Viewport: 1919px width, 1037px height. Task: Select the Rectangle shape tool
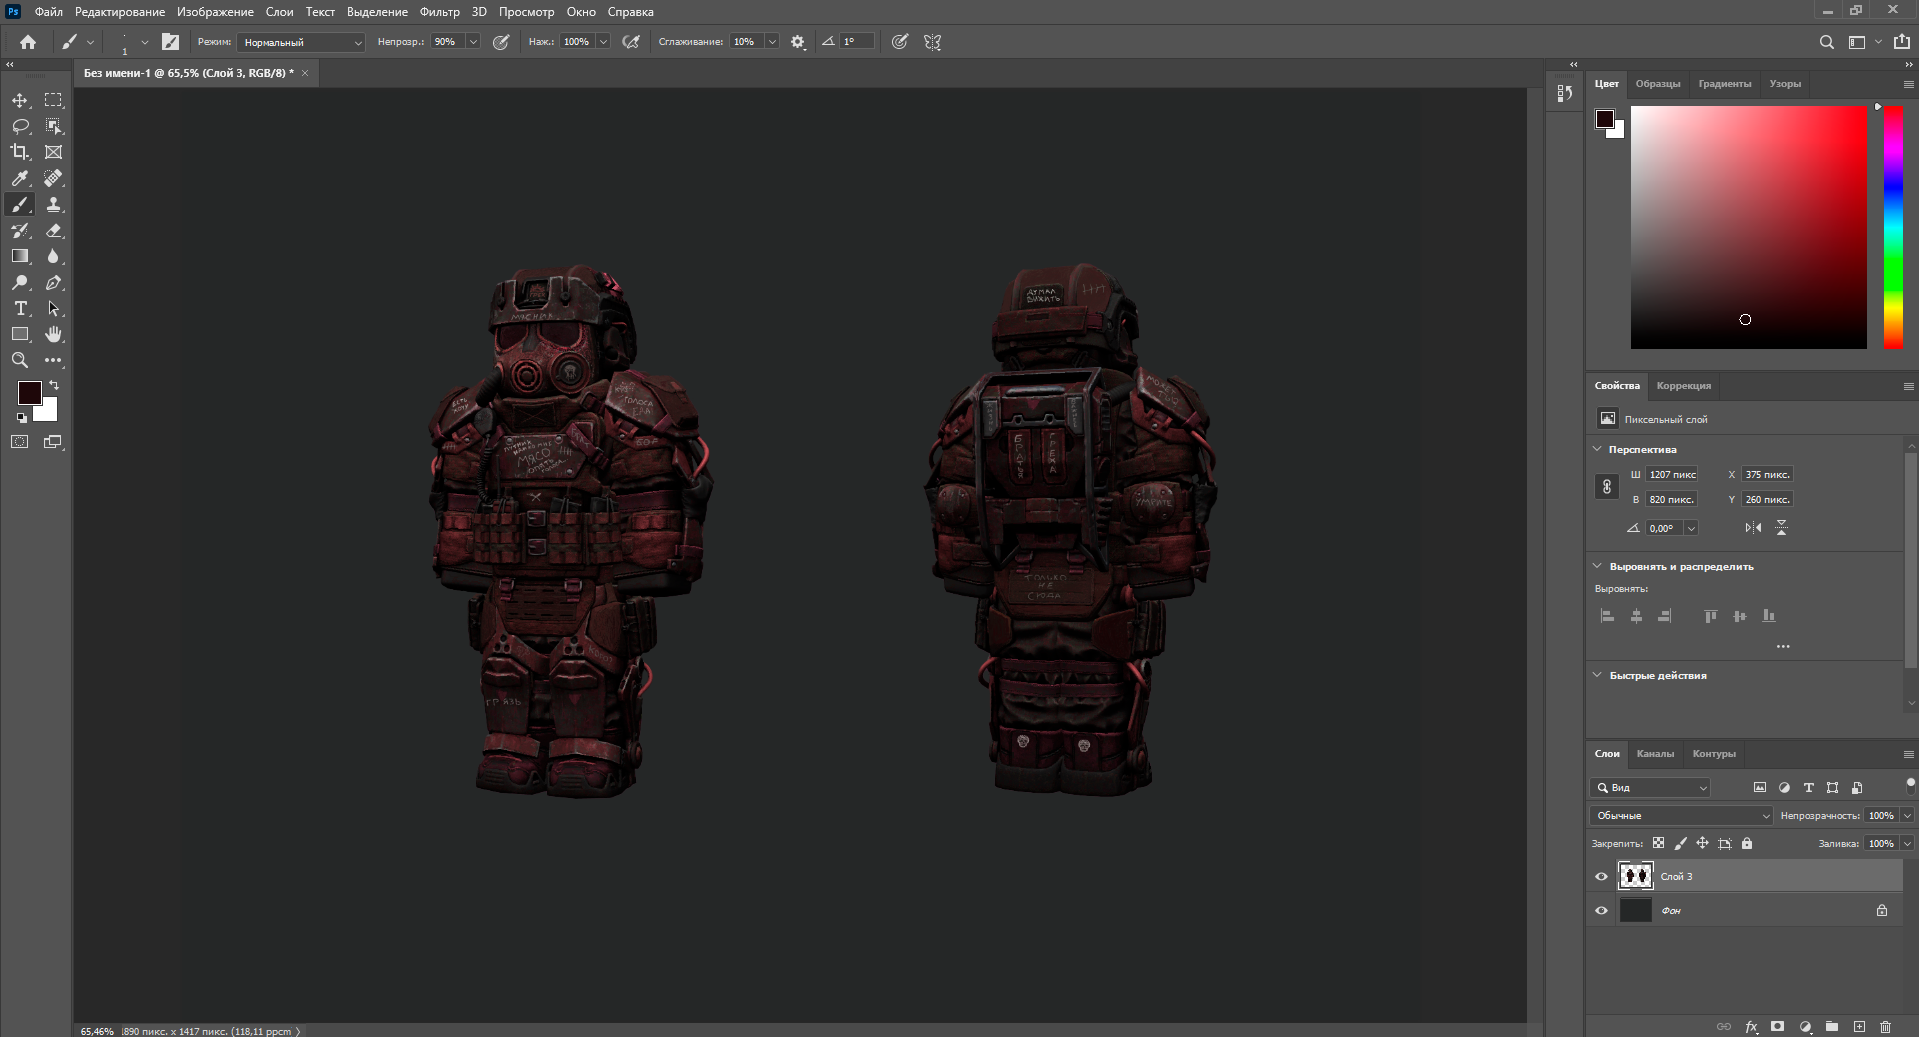20,334
